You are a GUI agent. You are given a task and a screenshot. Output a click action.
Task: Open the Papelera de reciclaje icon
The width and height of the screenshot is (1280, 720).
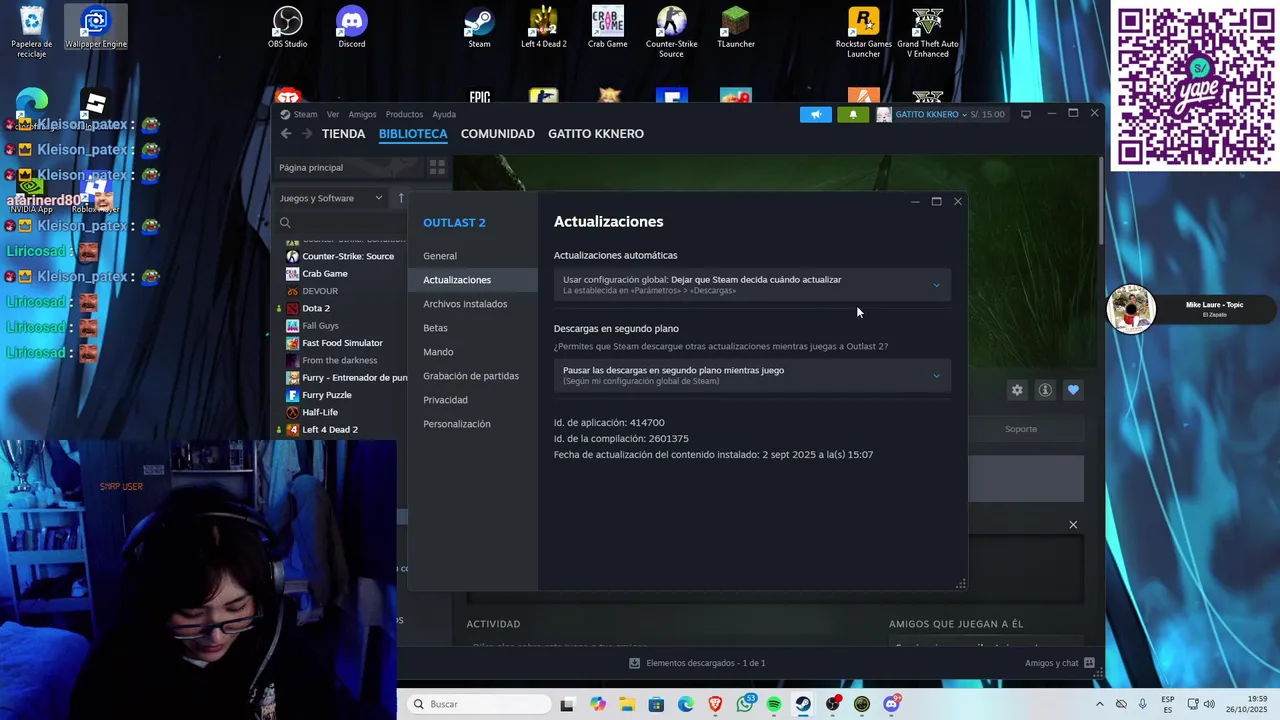pyautogui.click(x=31, y=32)
